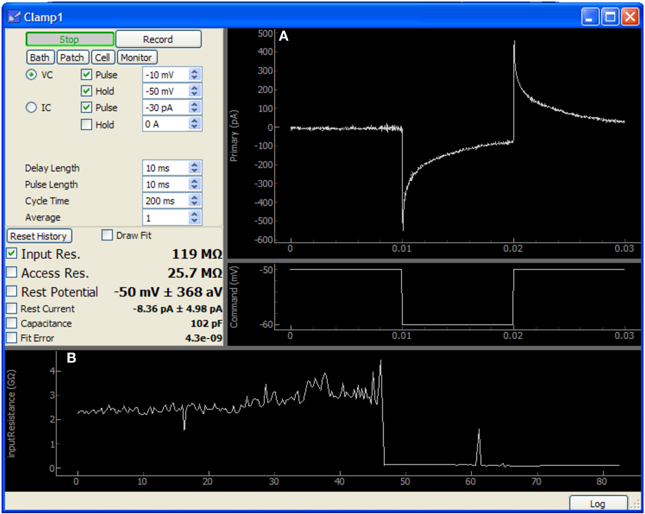This screenshot has width=645, height=514.
Task: Click the Command (mV) axis label
Action: pyautogui.click(x=234, y=297)
